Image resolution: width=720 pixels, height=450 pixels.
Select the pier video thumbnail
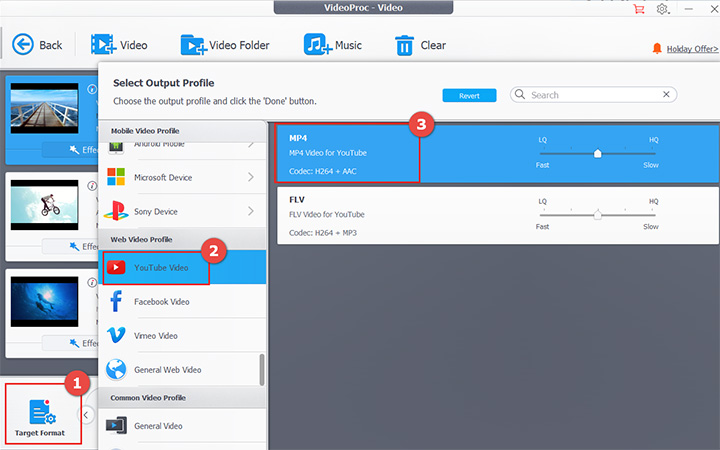click(44, 108)
